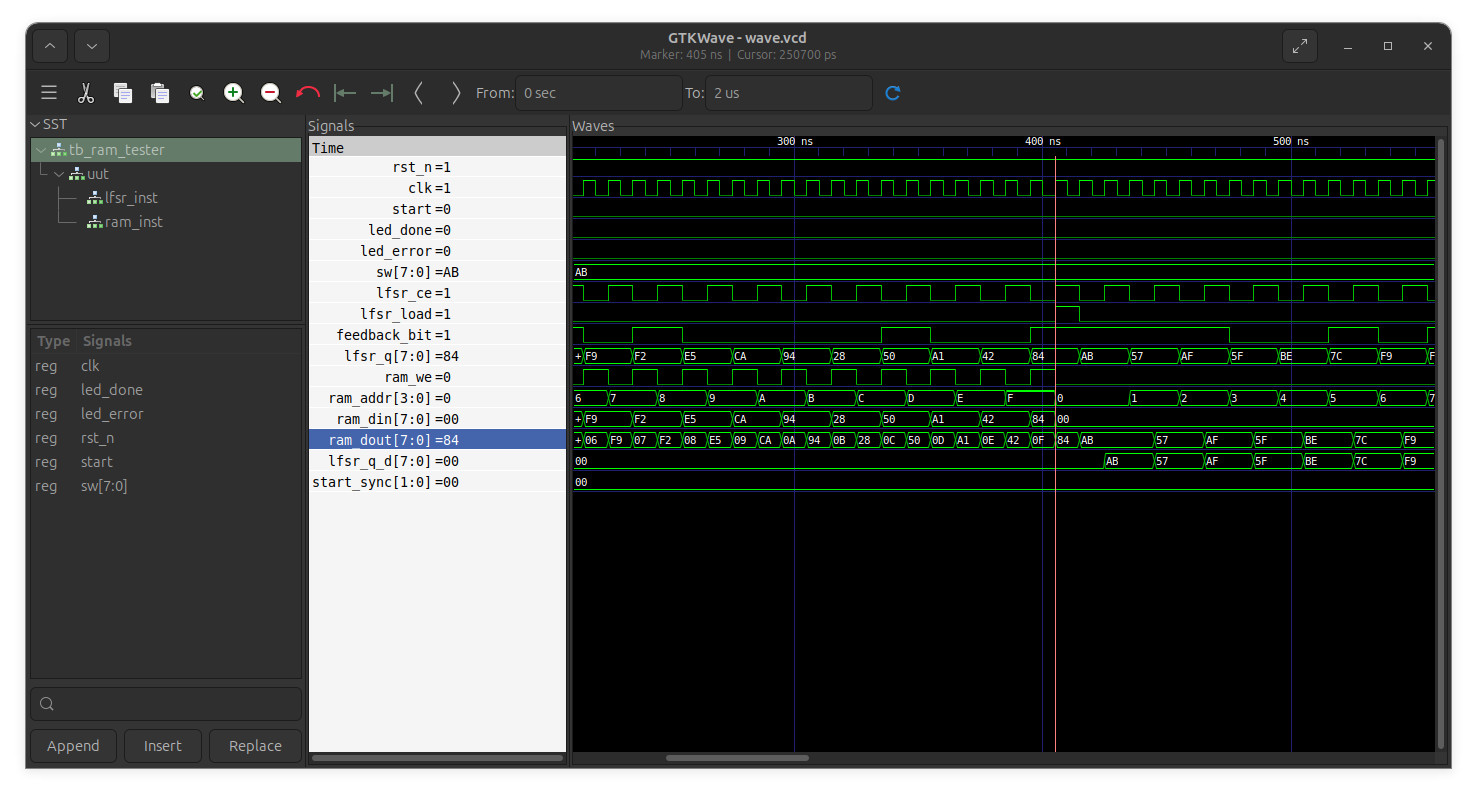Click the Cut scissors icon
This screenshot has width=1477, height=797.
pos(86,93)
